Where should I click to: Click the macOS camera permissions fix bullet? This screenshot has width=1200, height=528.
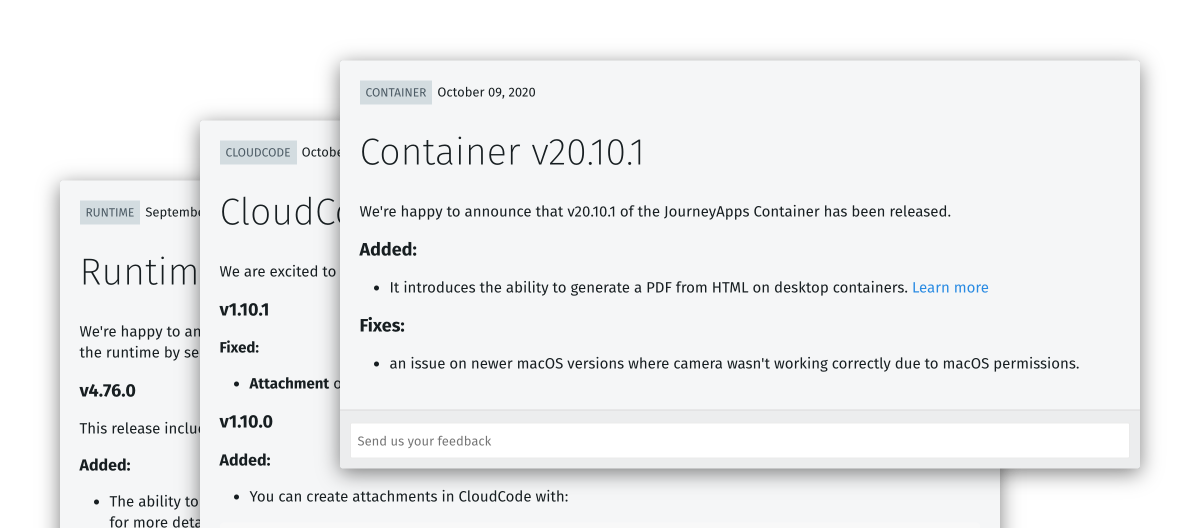(734, 363)
